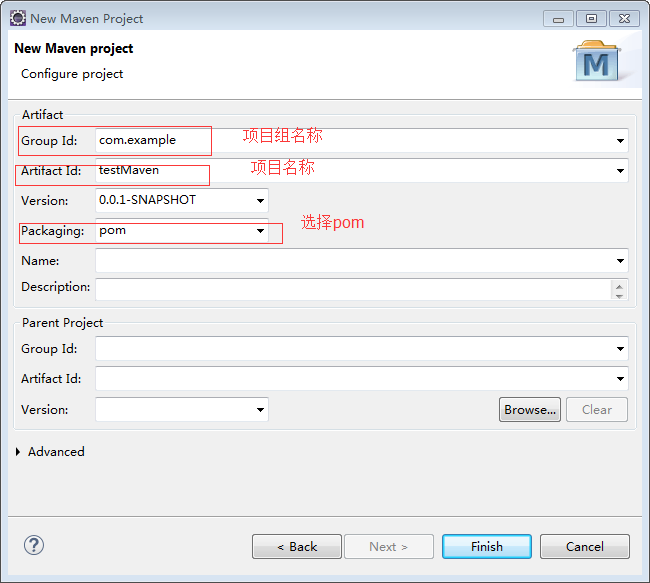Click the greyed-out Clear button
The image size is (650, 583).
click(597, 410)
